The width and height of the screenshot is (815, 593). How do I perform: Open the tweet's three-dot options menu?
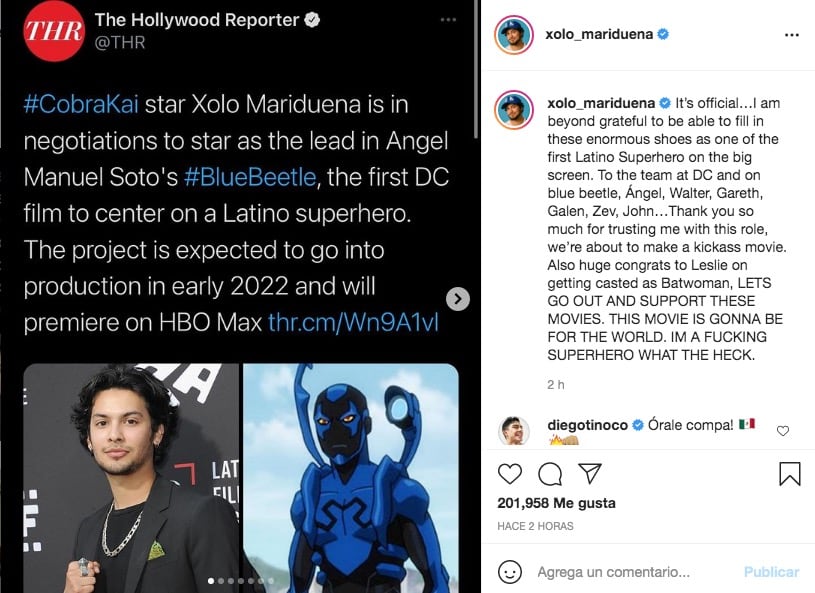coord(448,20)
